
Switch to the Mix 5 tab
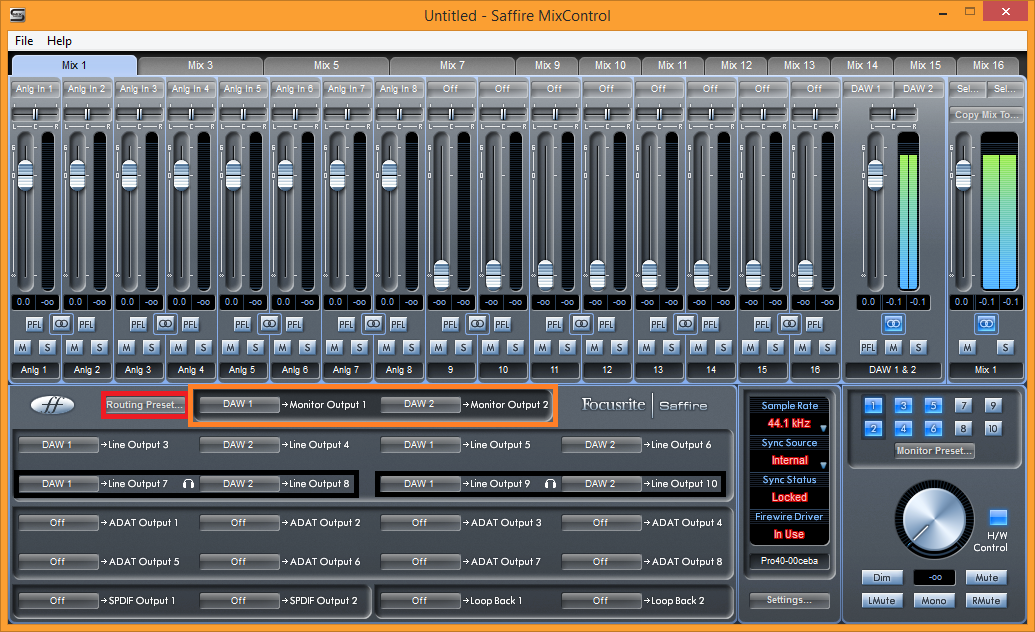326,65
